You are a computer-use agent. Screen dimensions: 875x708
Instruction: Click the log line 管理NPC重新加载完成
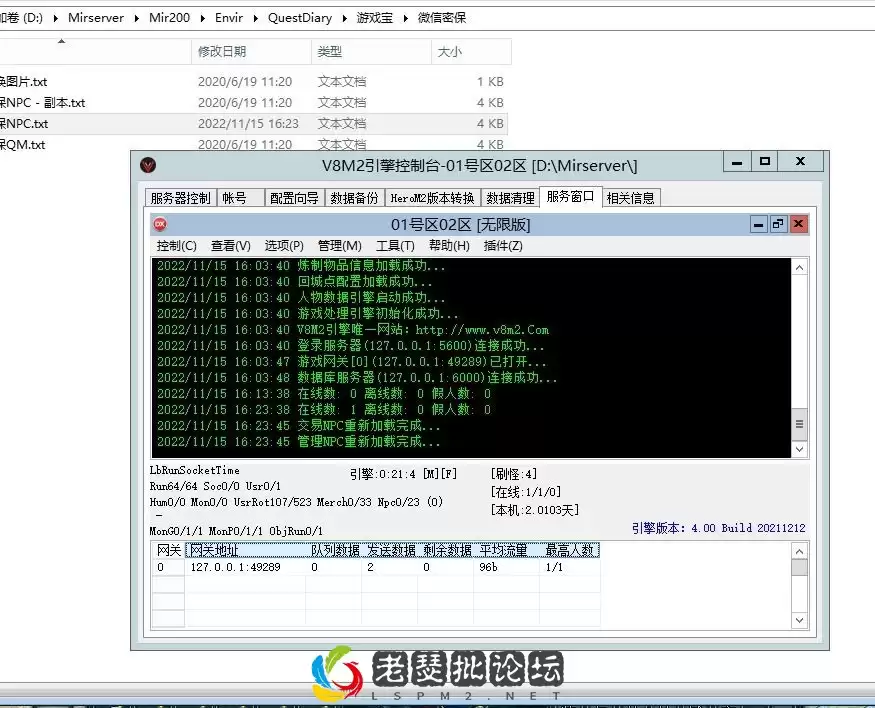pyautogui.click(x=299, y=442)
